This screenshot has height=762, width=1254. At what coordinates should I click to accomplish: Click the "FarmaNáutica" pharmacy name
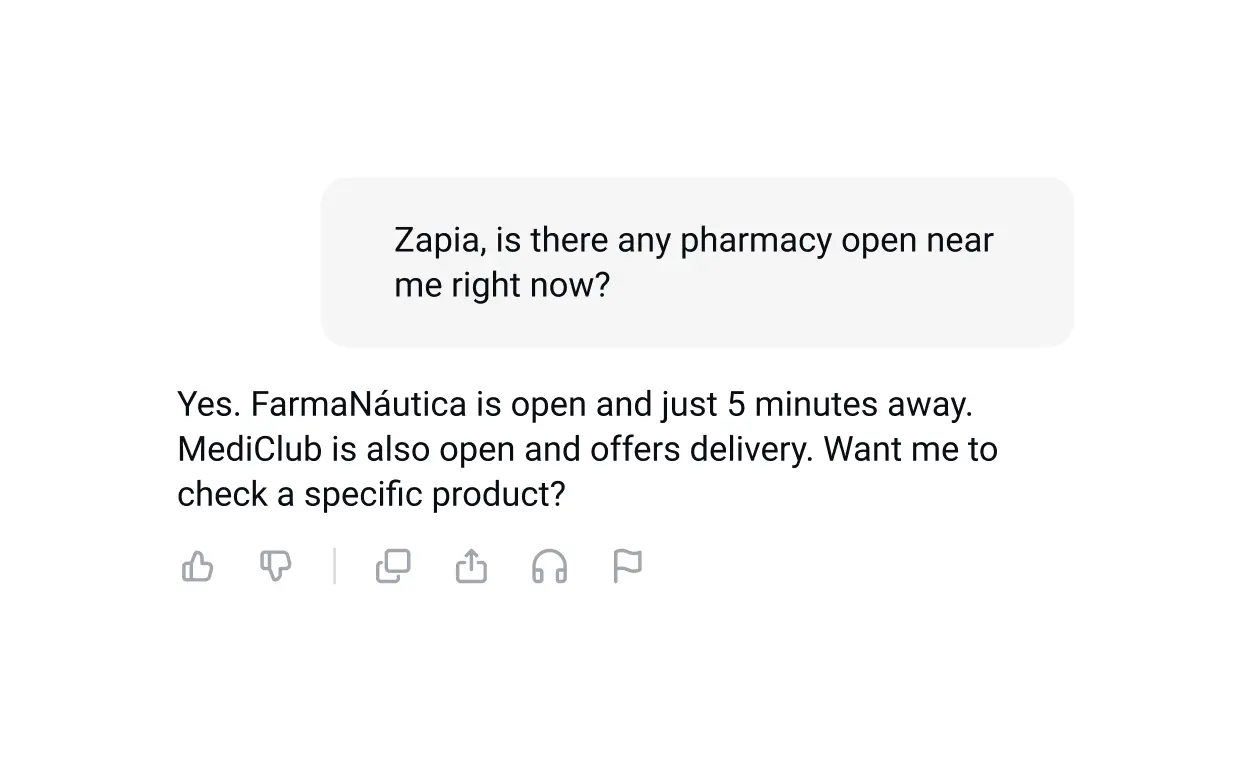(358, 405)
